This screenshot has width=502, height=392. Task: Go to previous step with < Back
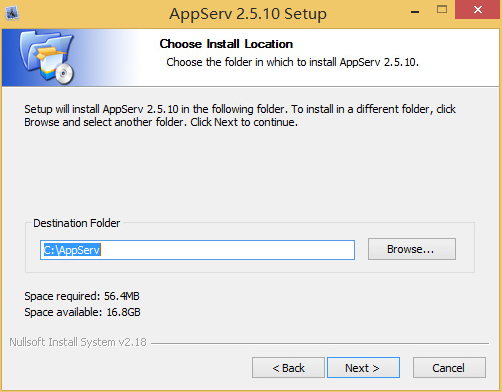288,368
